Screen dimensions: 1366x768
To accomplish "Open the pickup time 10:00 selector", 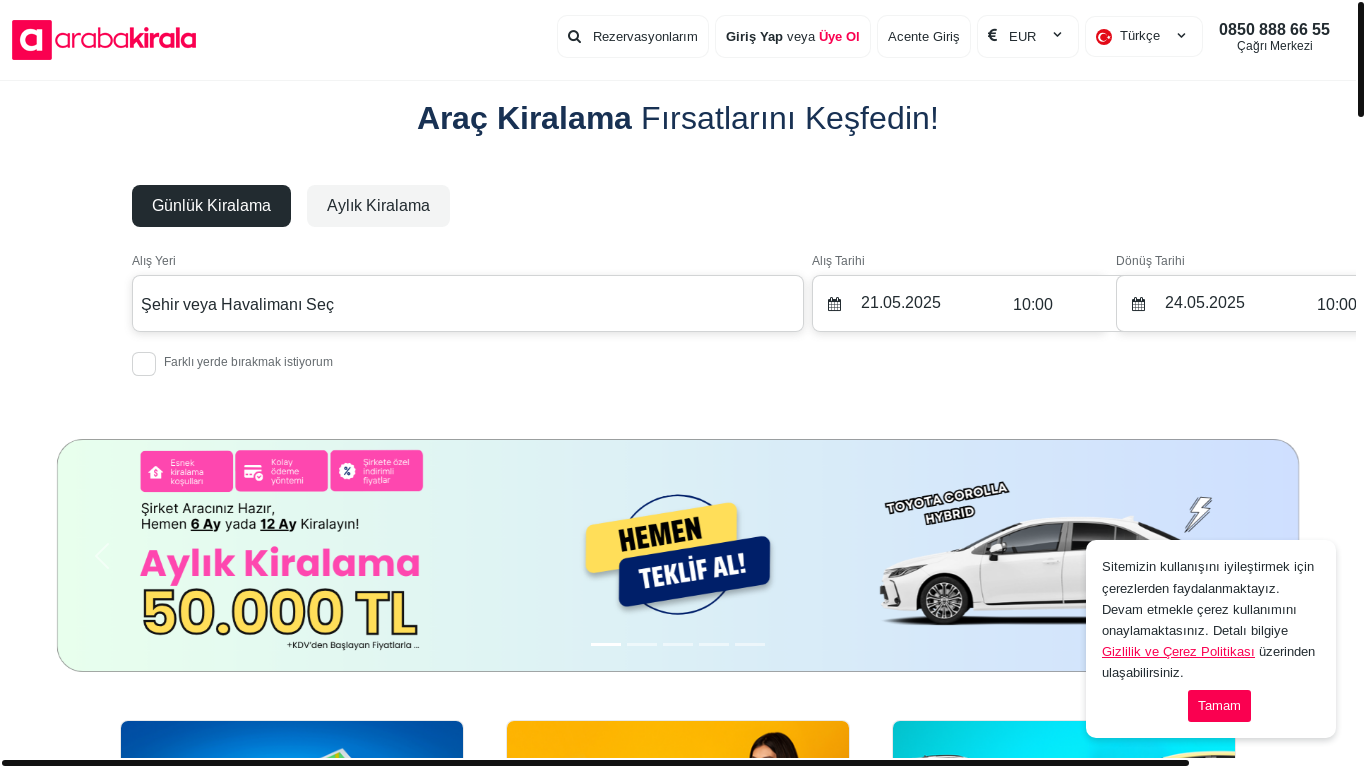I will 1032,305.
